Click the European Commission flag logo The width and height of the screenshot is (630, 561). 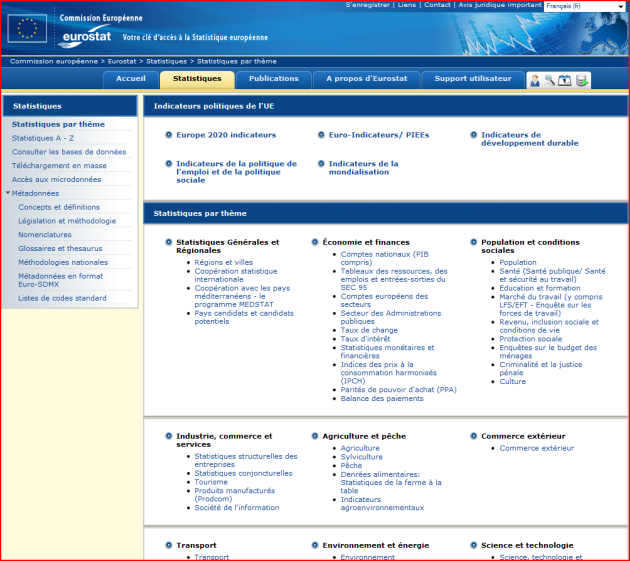(x=27, y=28)
